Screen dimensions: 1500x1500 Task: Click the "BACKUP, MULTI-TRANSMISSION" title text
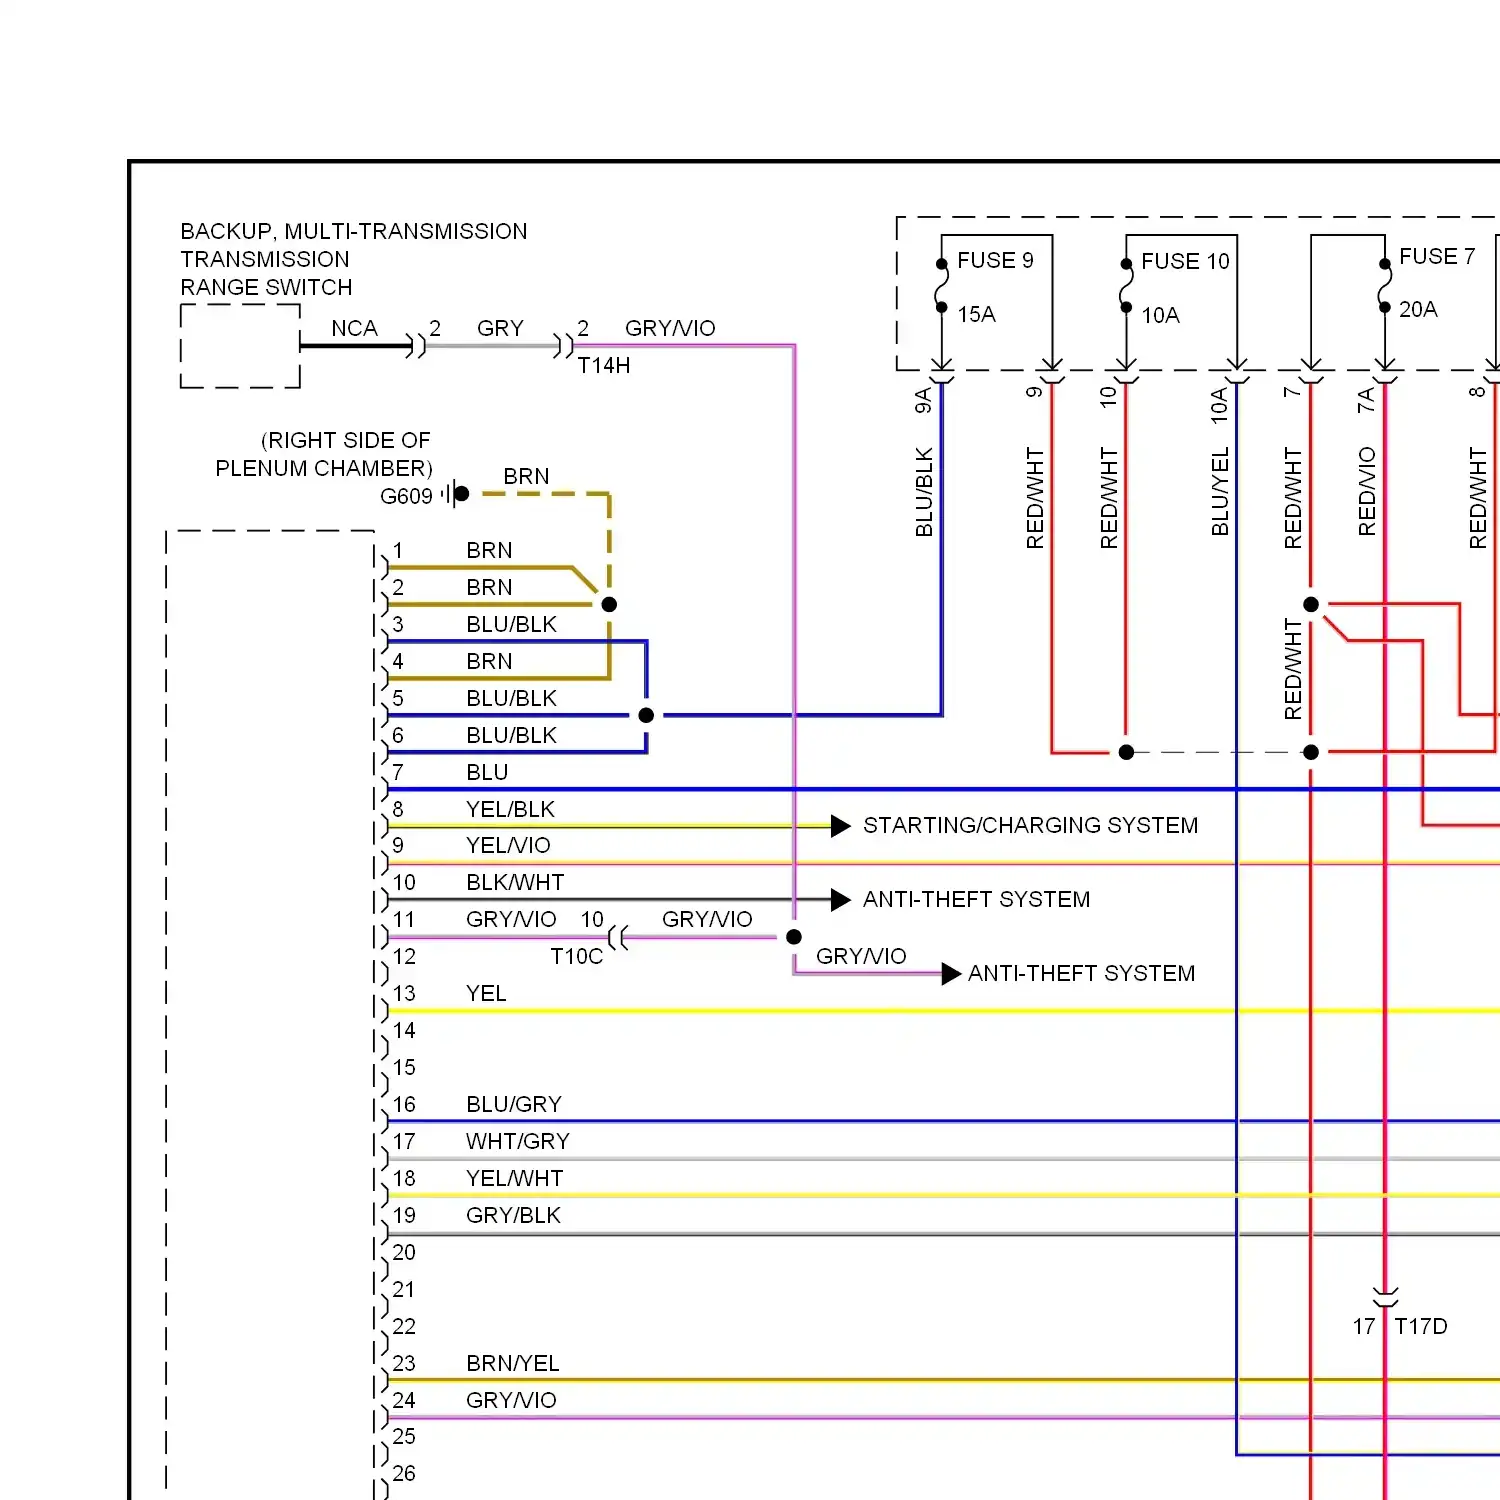coord(354,231)
